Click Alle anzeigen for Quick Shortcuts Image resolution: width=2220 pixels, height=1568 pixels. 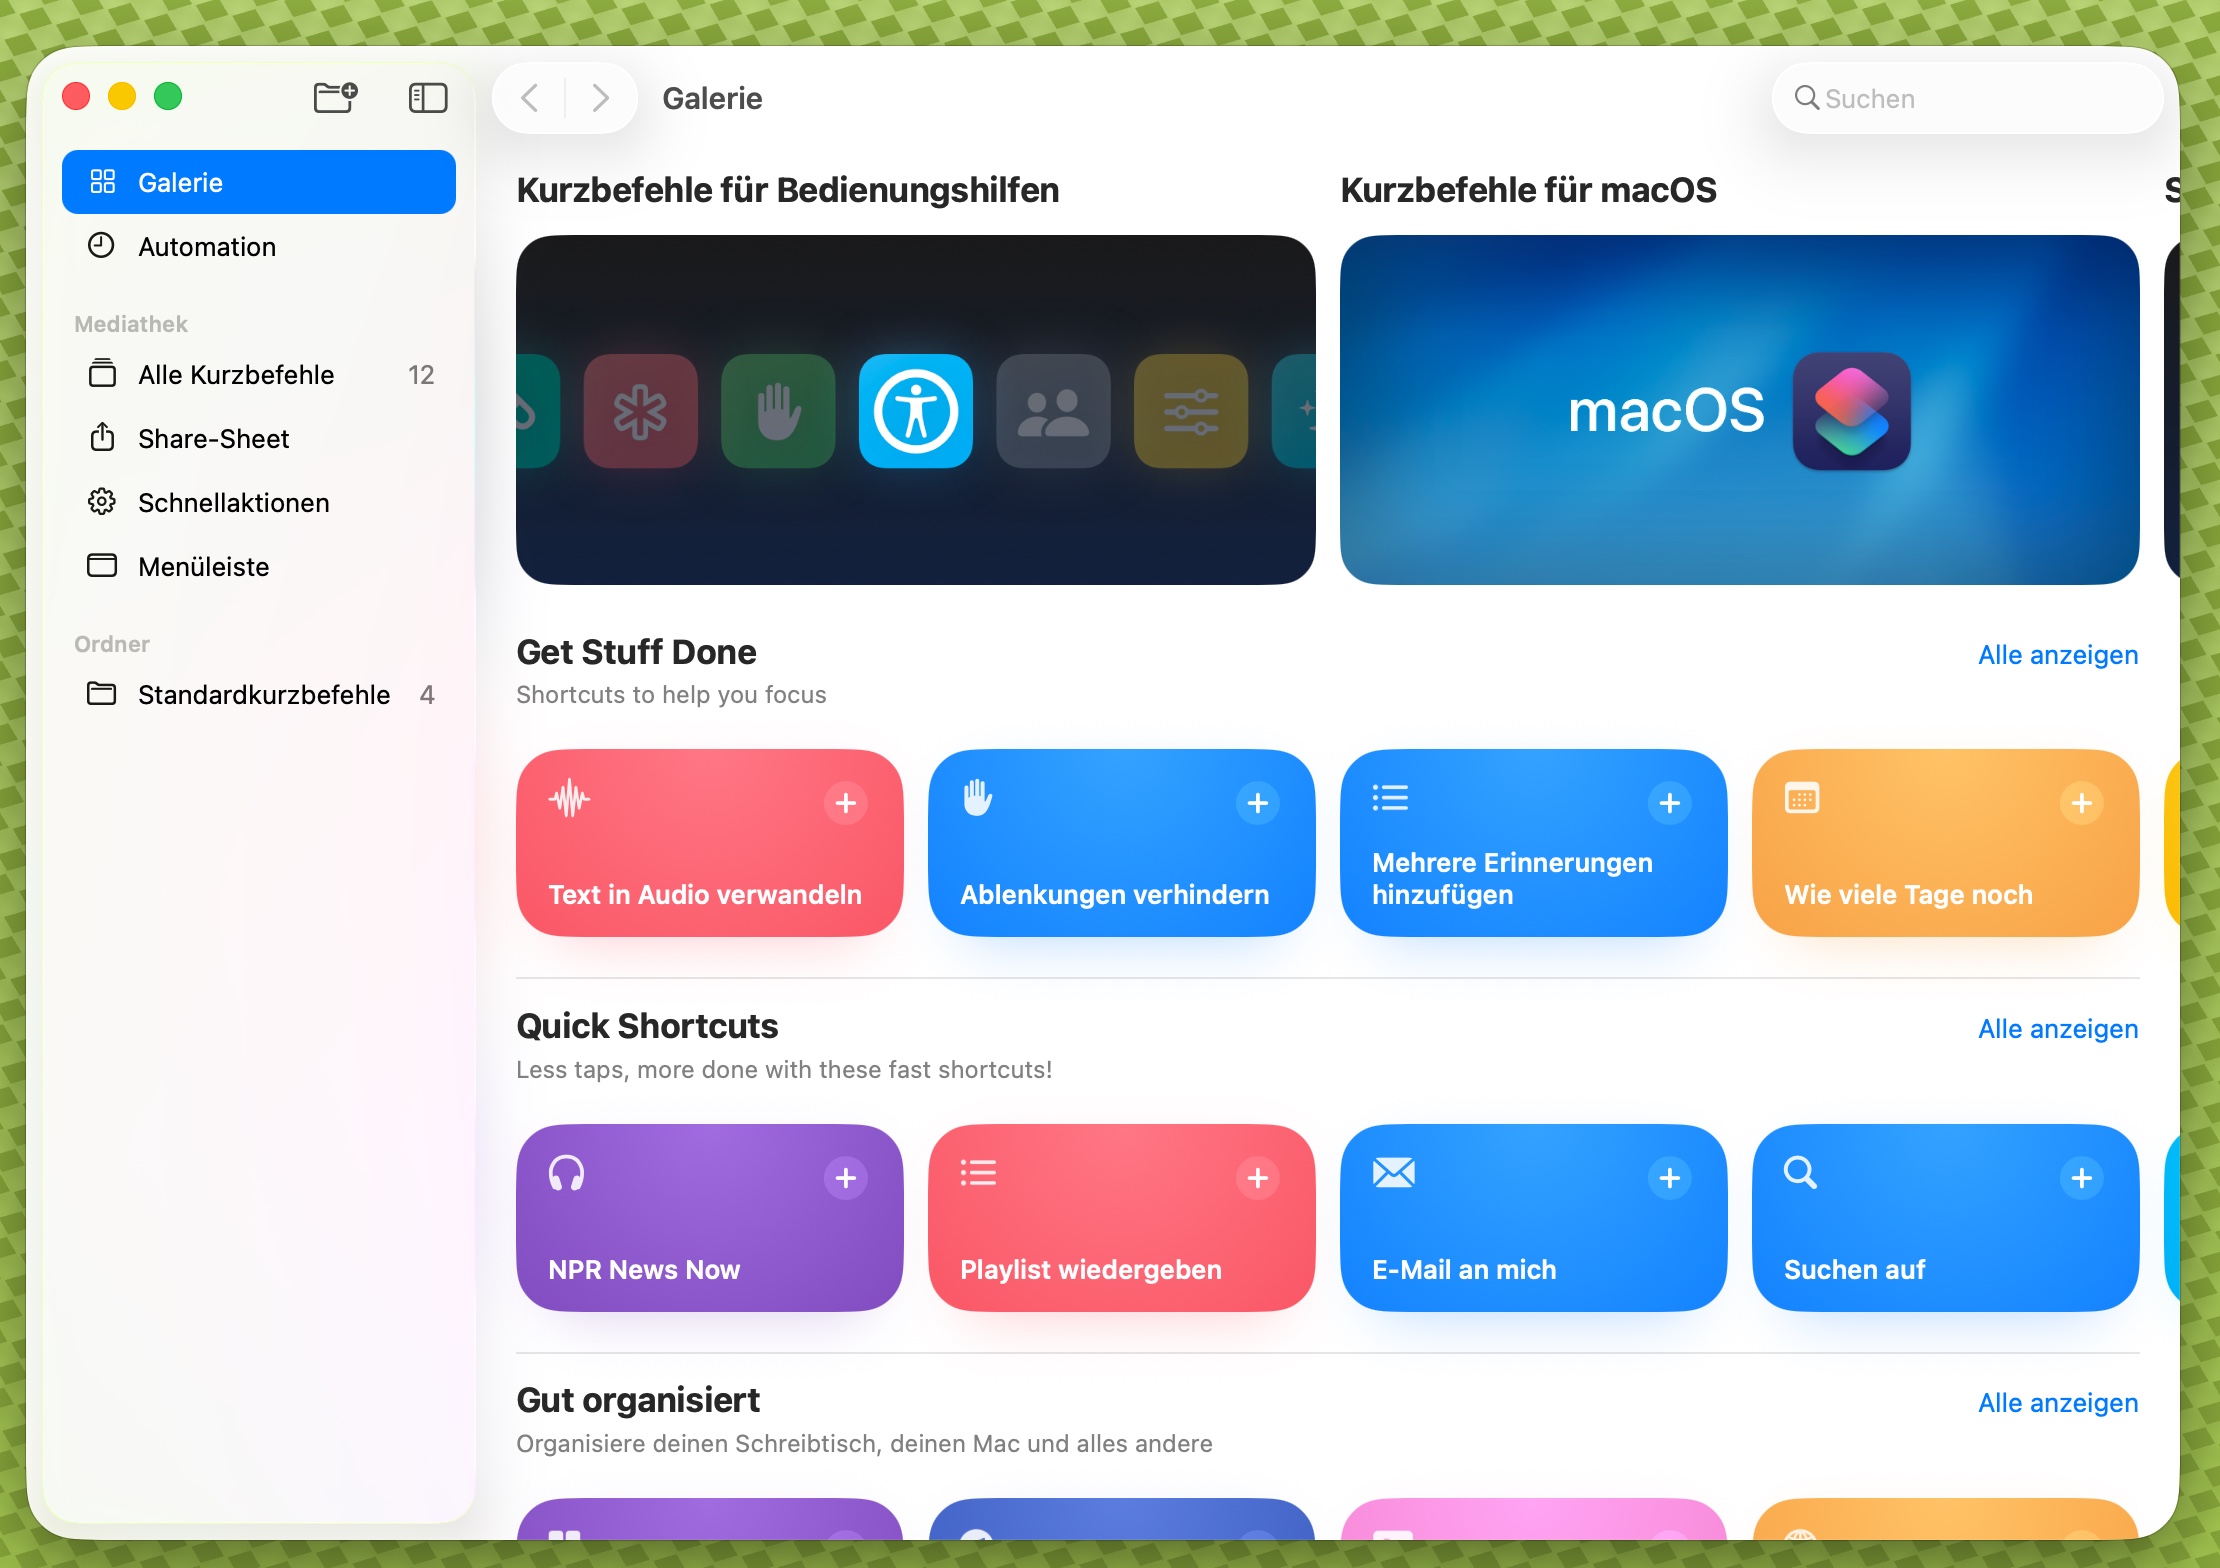pos(2058,1029)
